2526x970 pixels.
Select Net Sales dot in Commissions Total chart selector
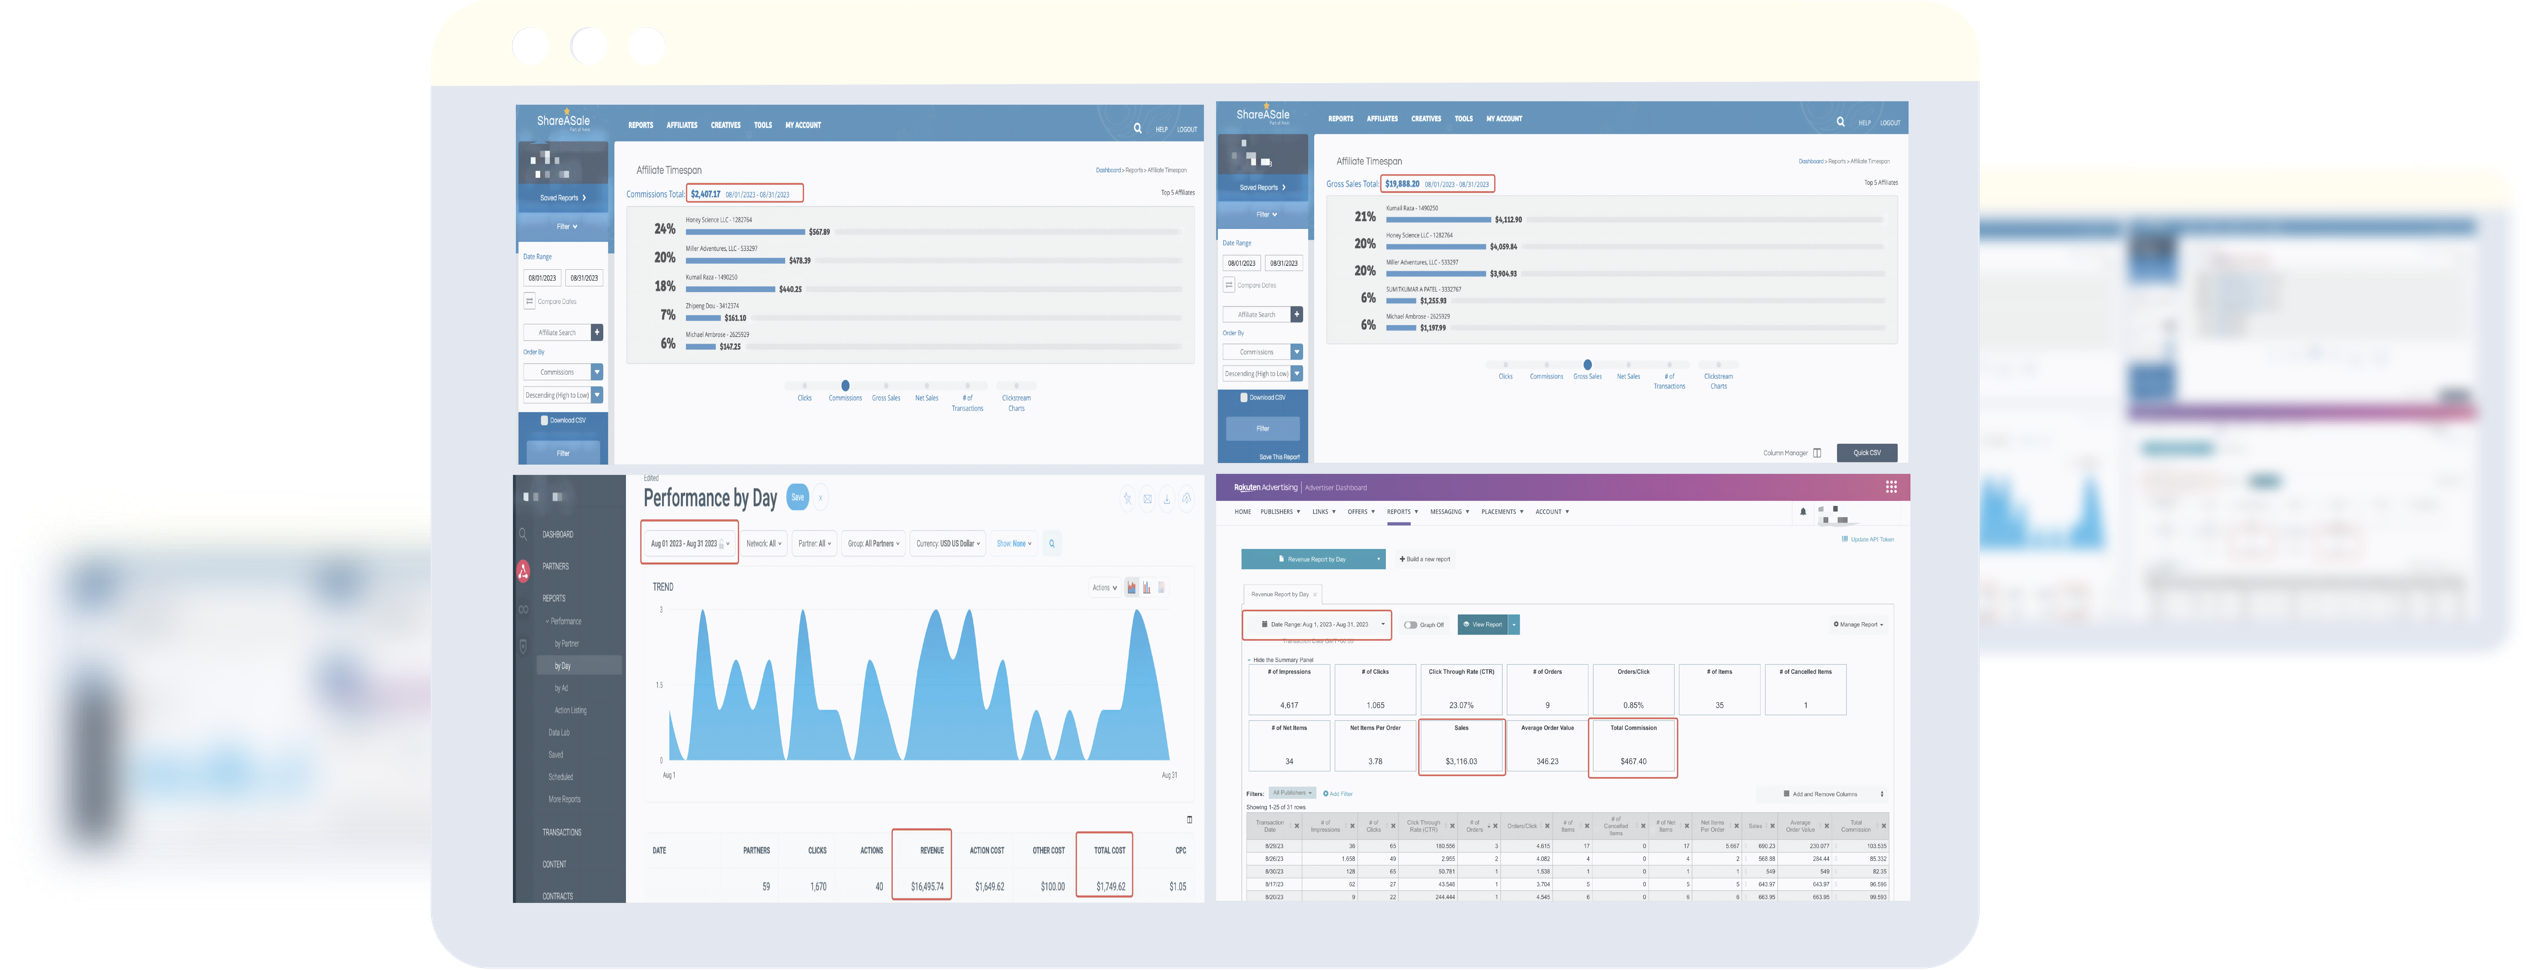tap(926, 386)
